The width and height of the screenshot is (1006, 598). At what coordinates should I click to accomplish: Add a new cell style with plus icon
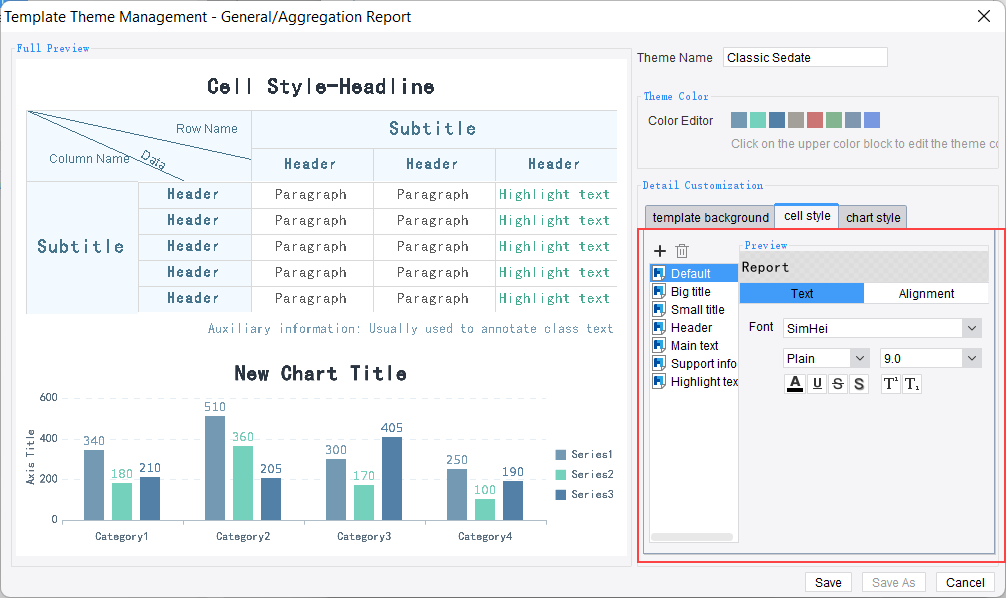point(660,251)
